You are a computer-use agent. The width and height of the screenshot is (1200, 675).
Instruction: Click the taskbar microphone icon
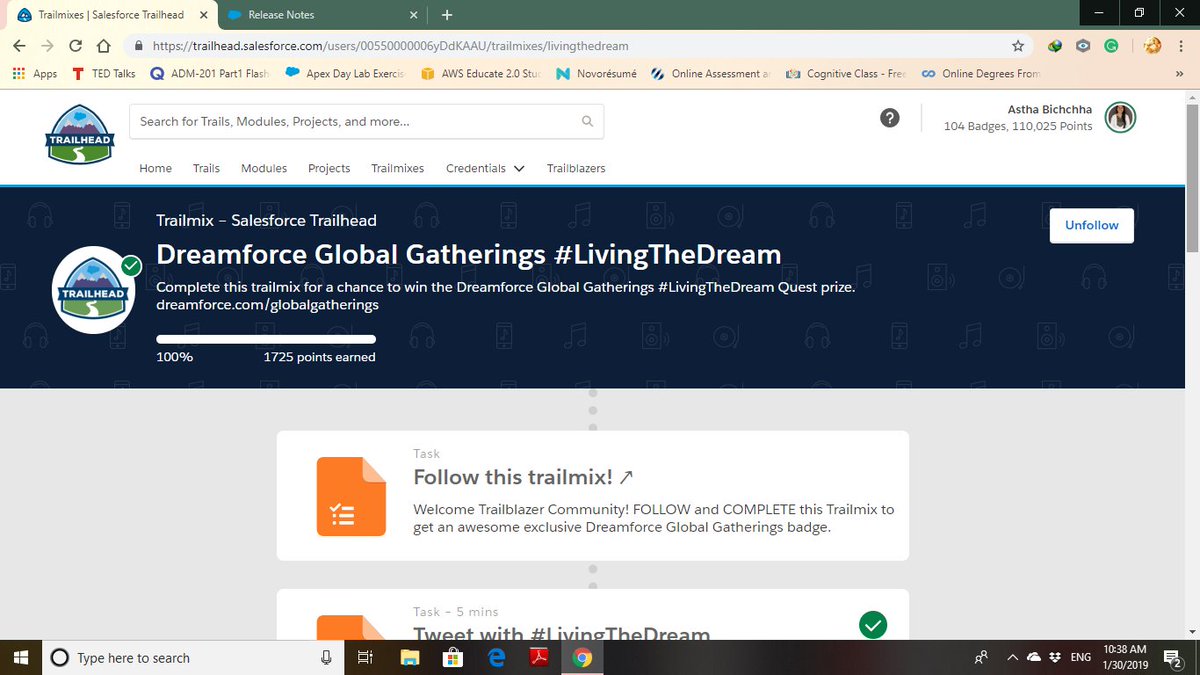coord(326,658)
